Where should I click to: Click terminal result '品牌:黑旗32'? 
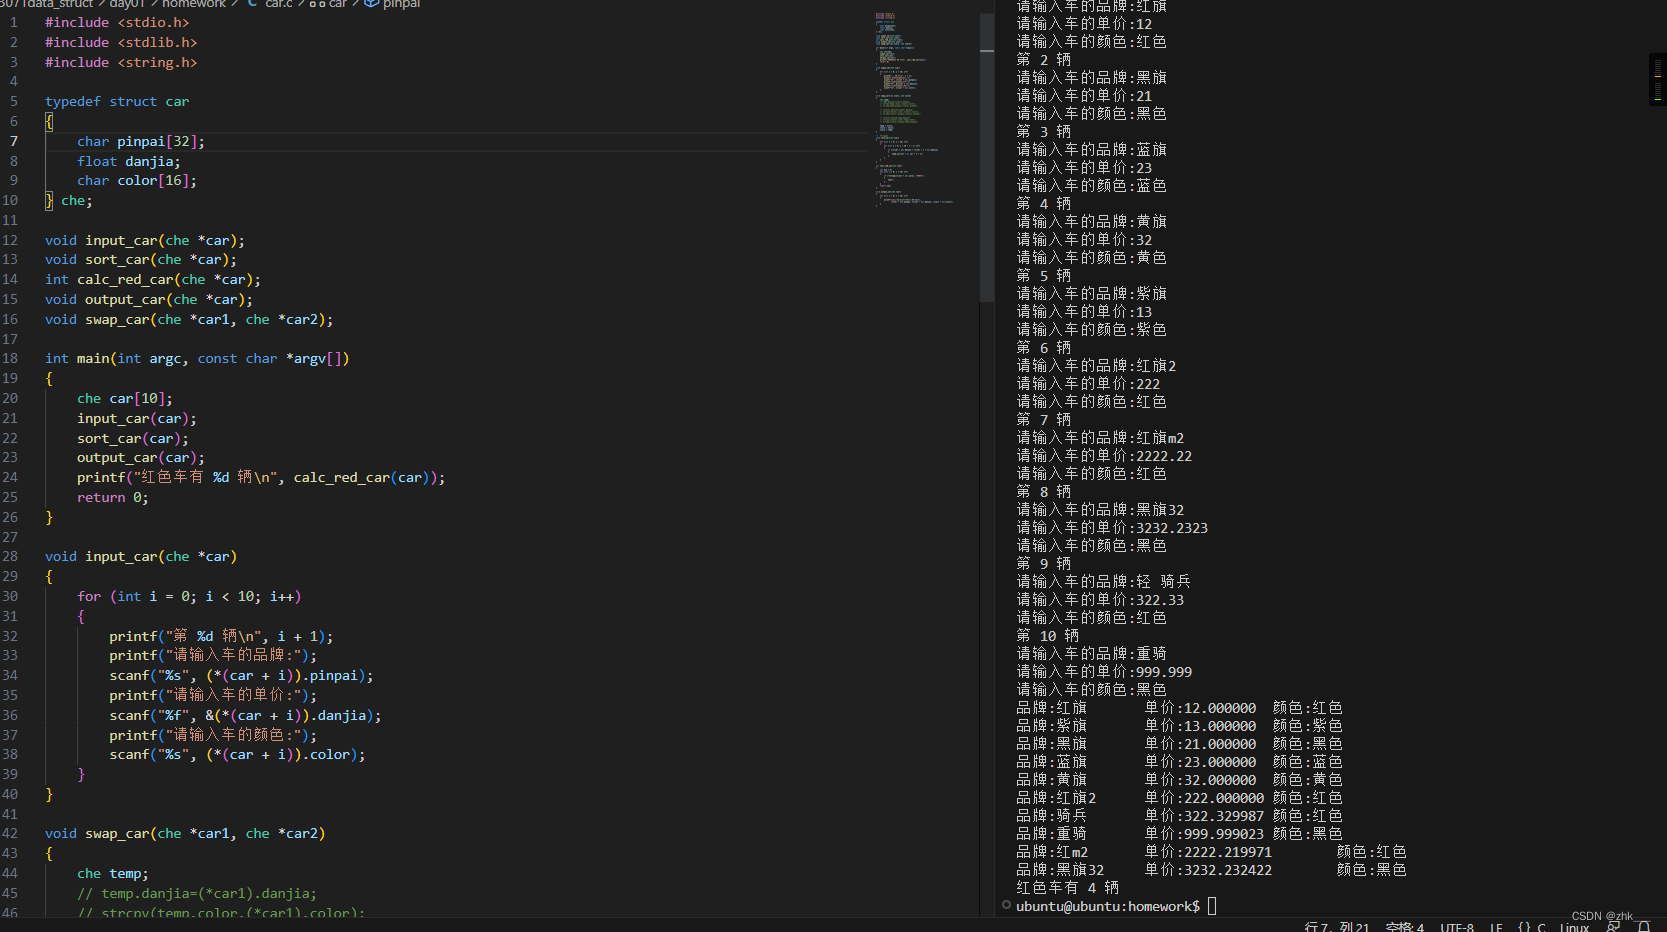pos(1060,869)
